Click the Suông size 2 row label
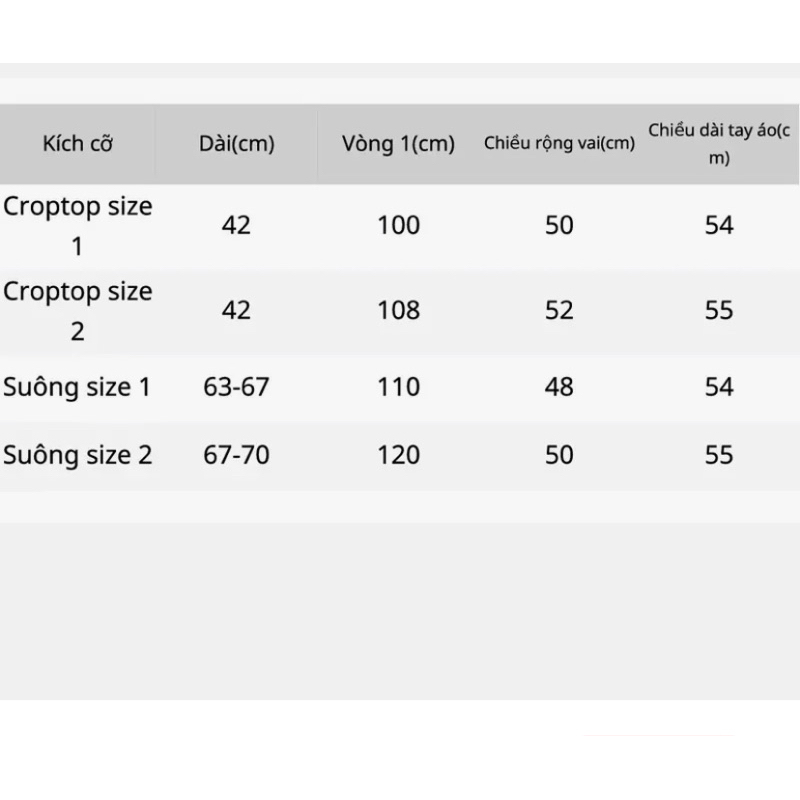Image resolution: width=800 pixels, height=800 pixels. [78, 455]
